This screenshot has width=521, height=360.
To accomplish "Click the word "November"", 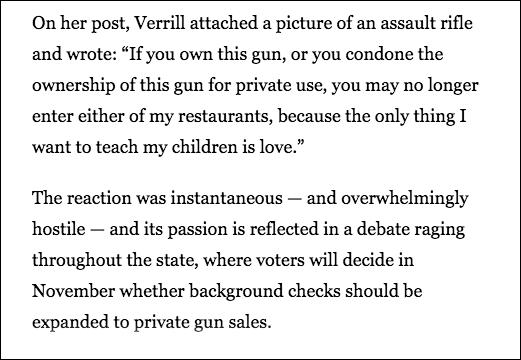I will (x=73, y=291).
